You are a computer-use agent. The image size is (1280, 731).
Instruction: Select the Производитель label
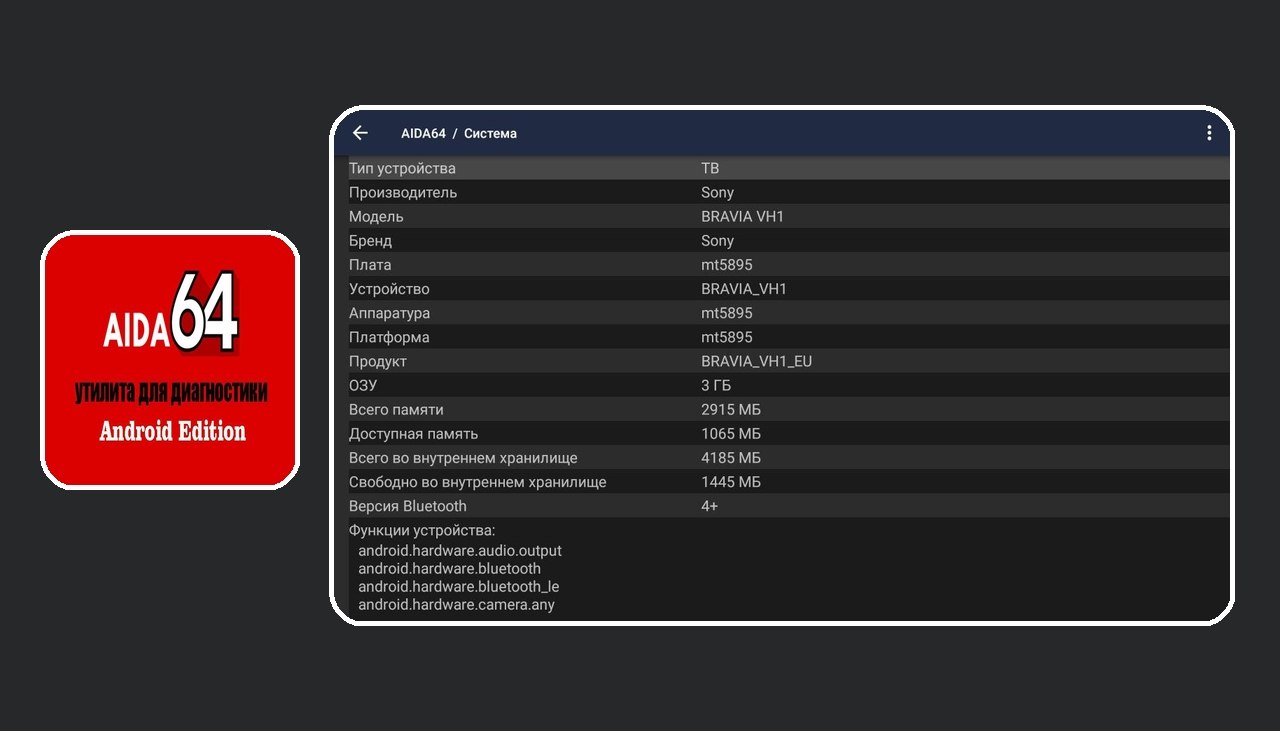[403, 192]
